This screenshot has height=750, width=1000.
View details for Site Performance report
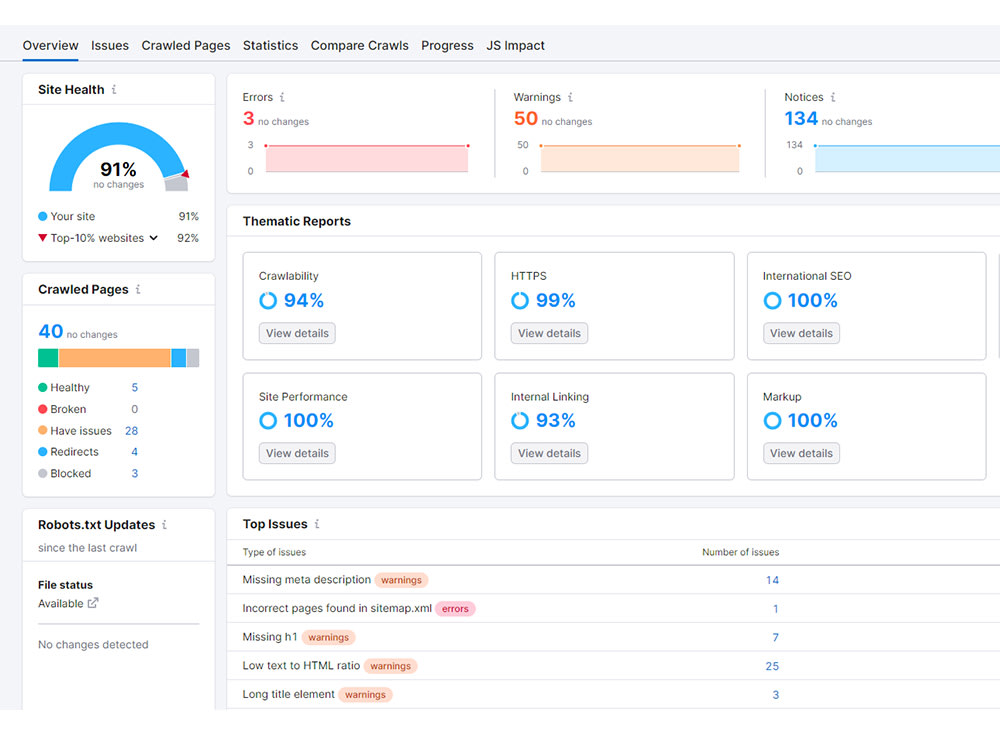coord(297,453)
